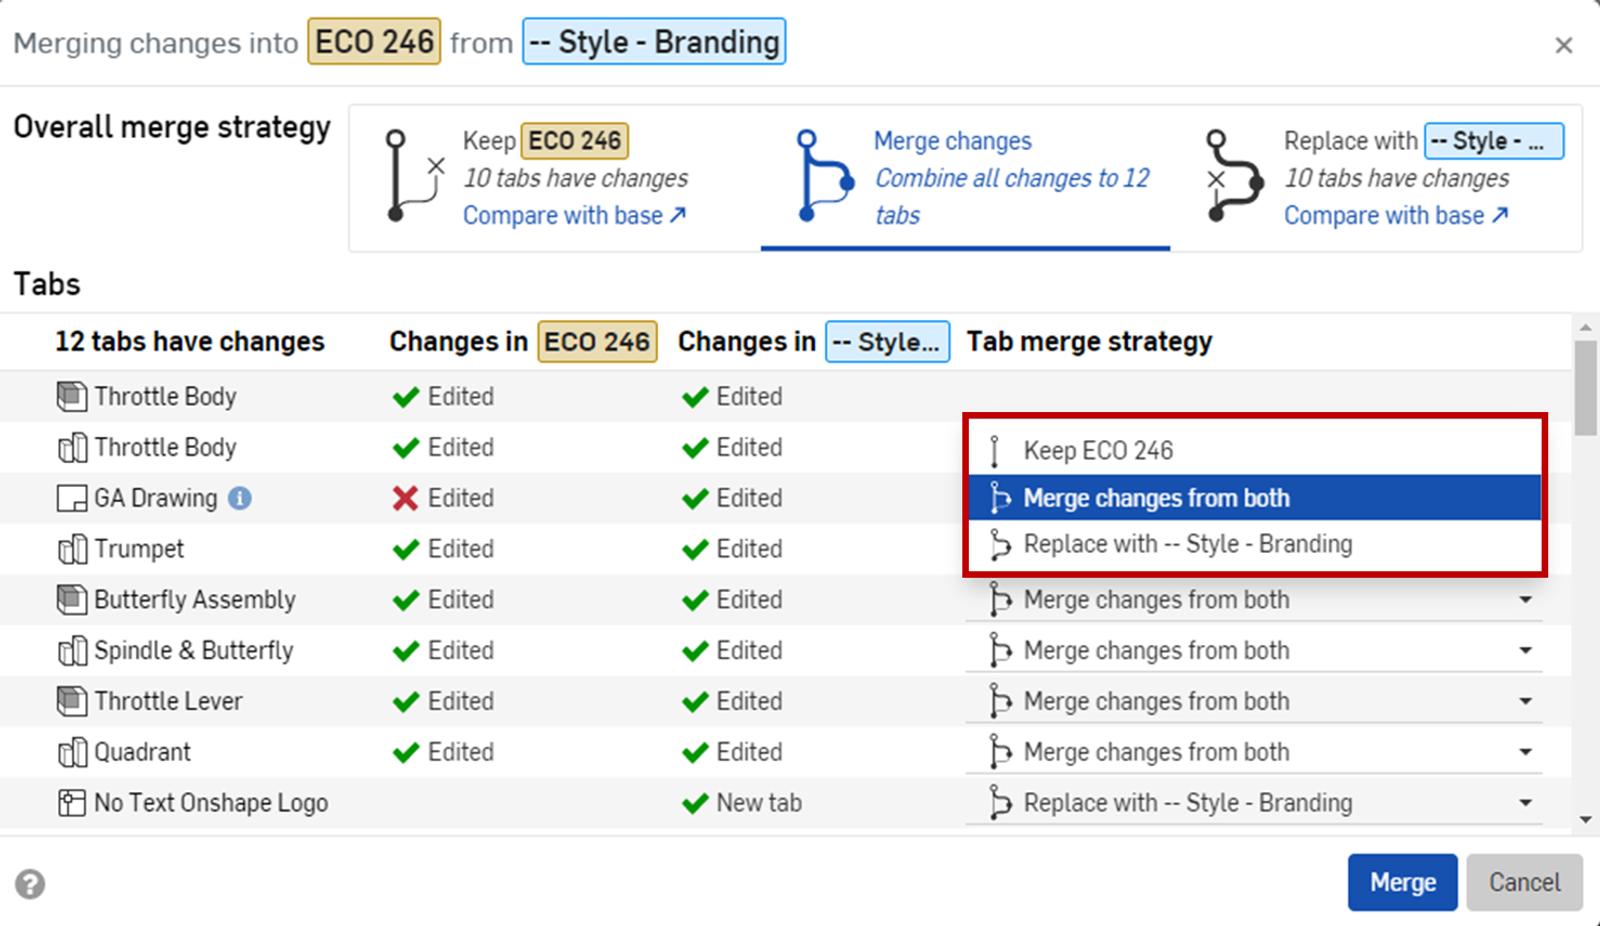Click the Butterfly Assembly part studio icon

(x=71, y=600)
